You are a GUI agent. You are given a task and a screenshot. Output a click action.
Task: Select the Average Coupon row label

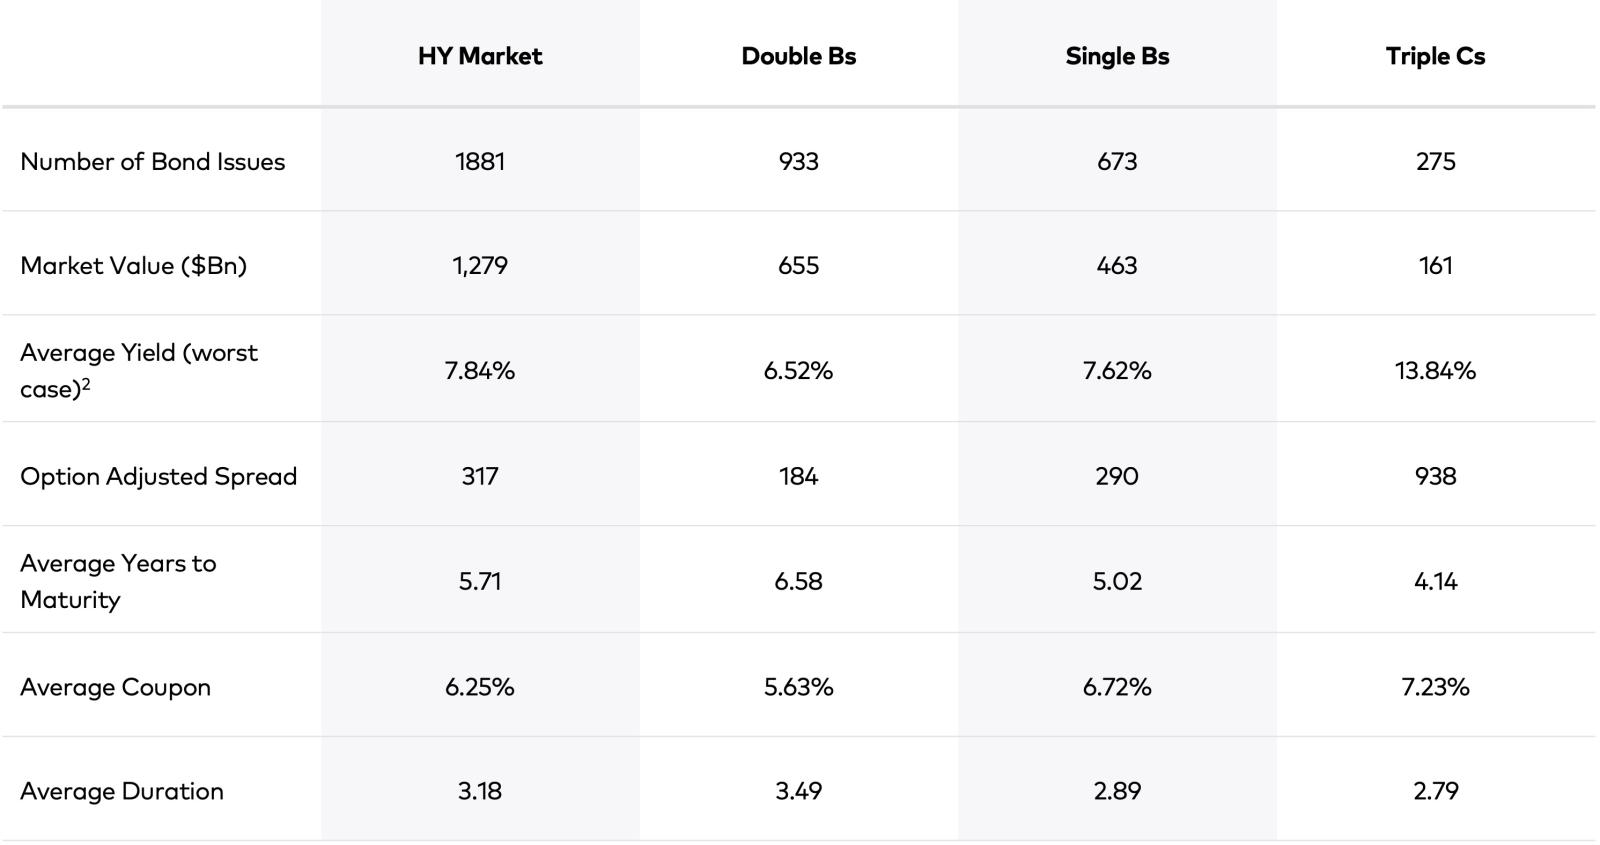click(x=115, y=687)
